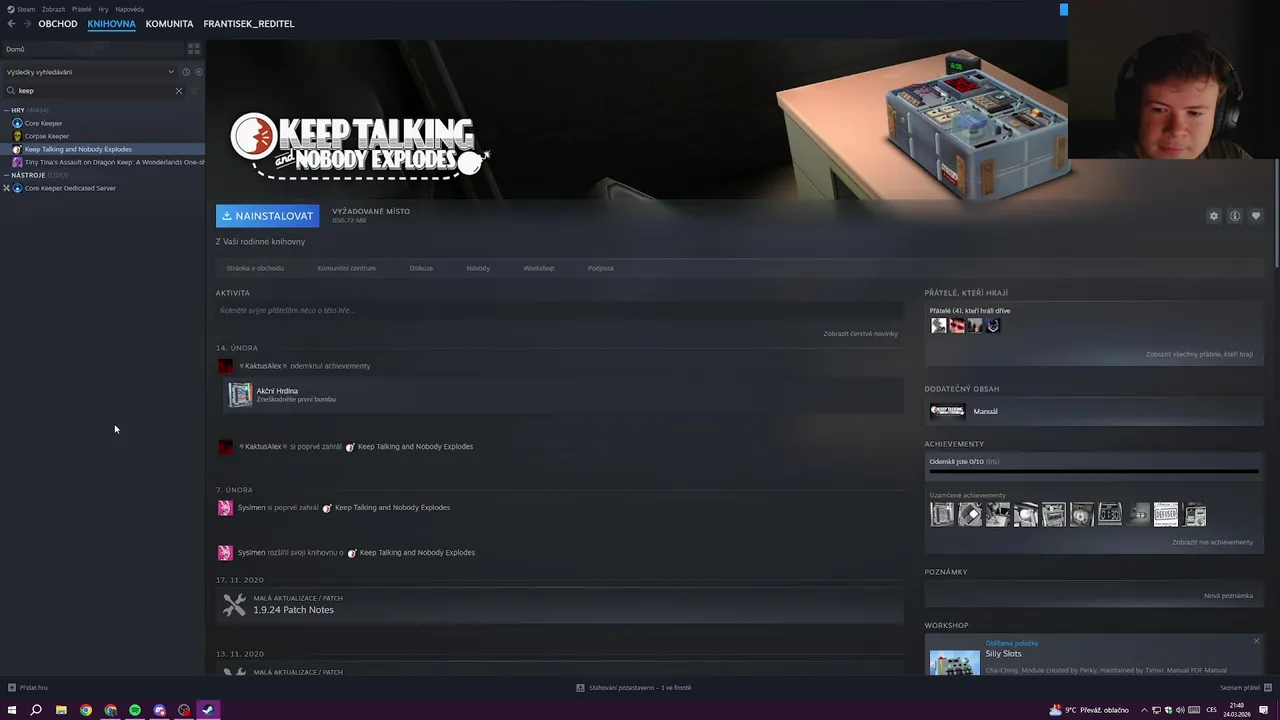
Task: Click Nová poznámka
Action: tap(1228, 596)
